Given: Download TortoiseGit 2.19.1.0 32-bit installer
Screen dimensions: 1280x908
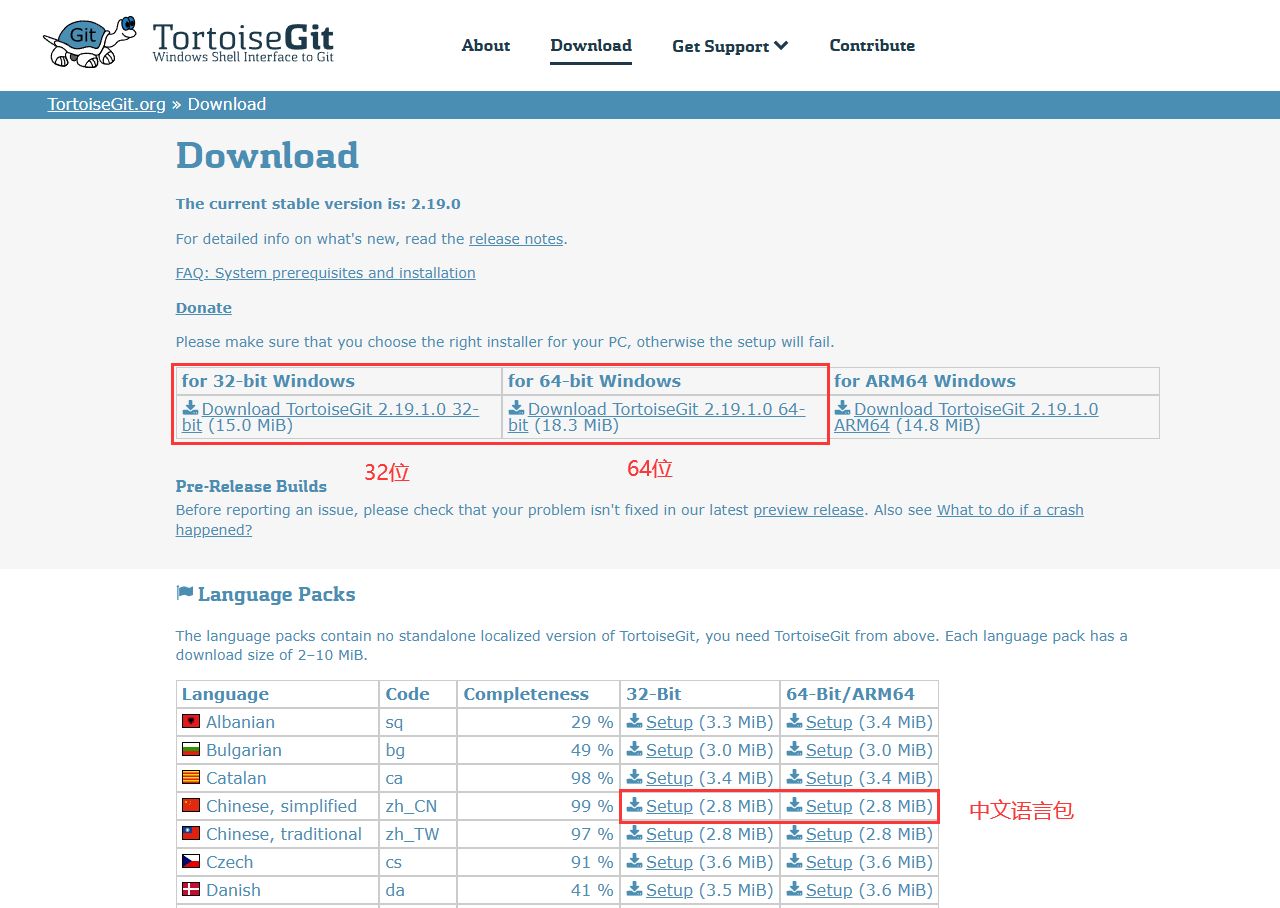Looking at the screenshot, I should (330, 417).
